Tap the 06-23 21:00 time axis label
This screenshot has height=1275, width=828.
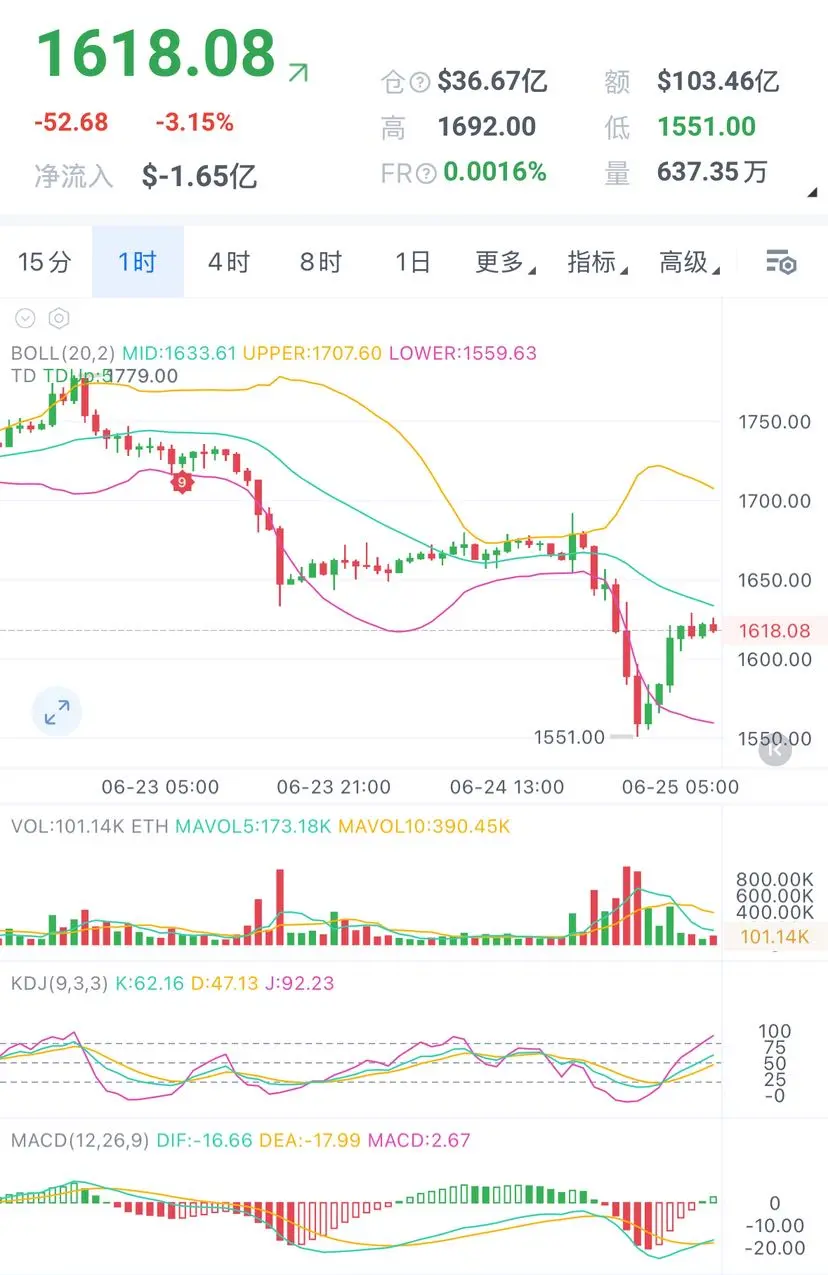coord(334,787)
